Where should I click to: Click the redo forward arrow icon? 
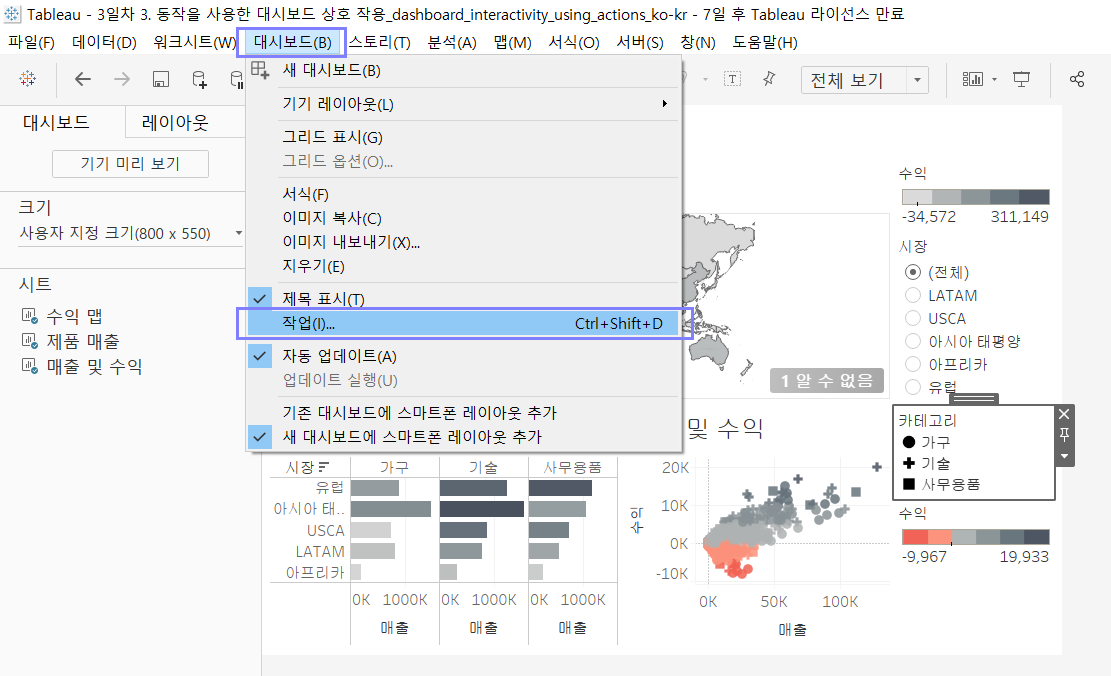point(122,79)
